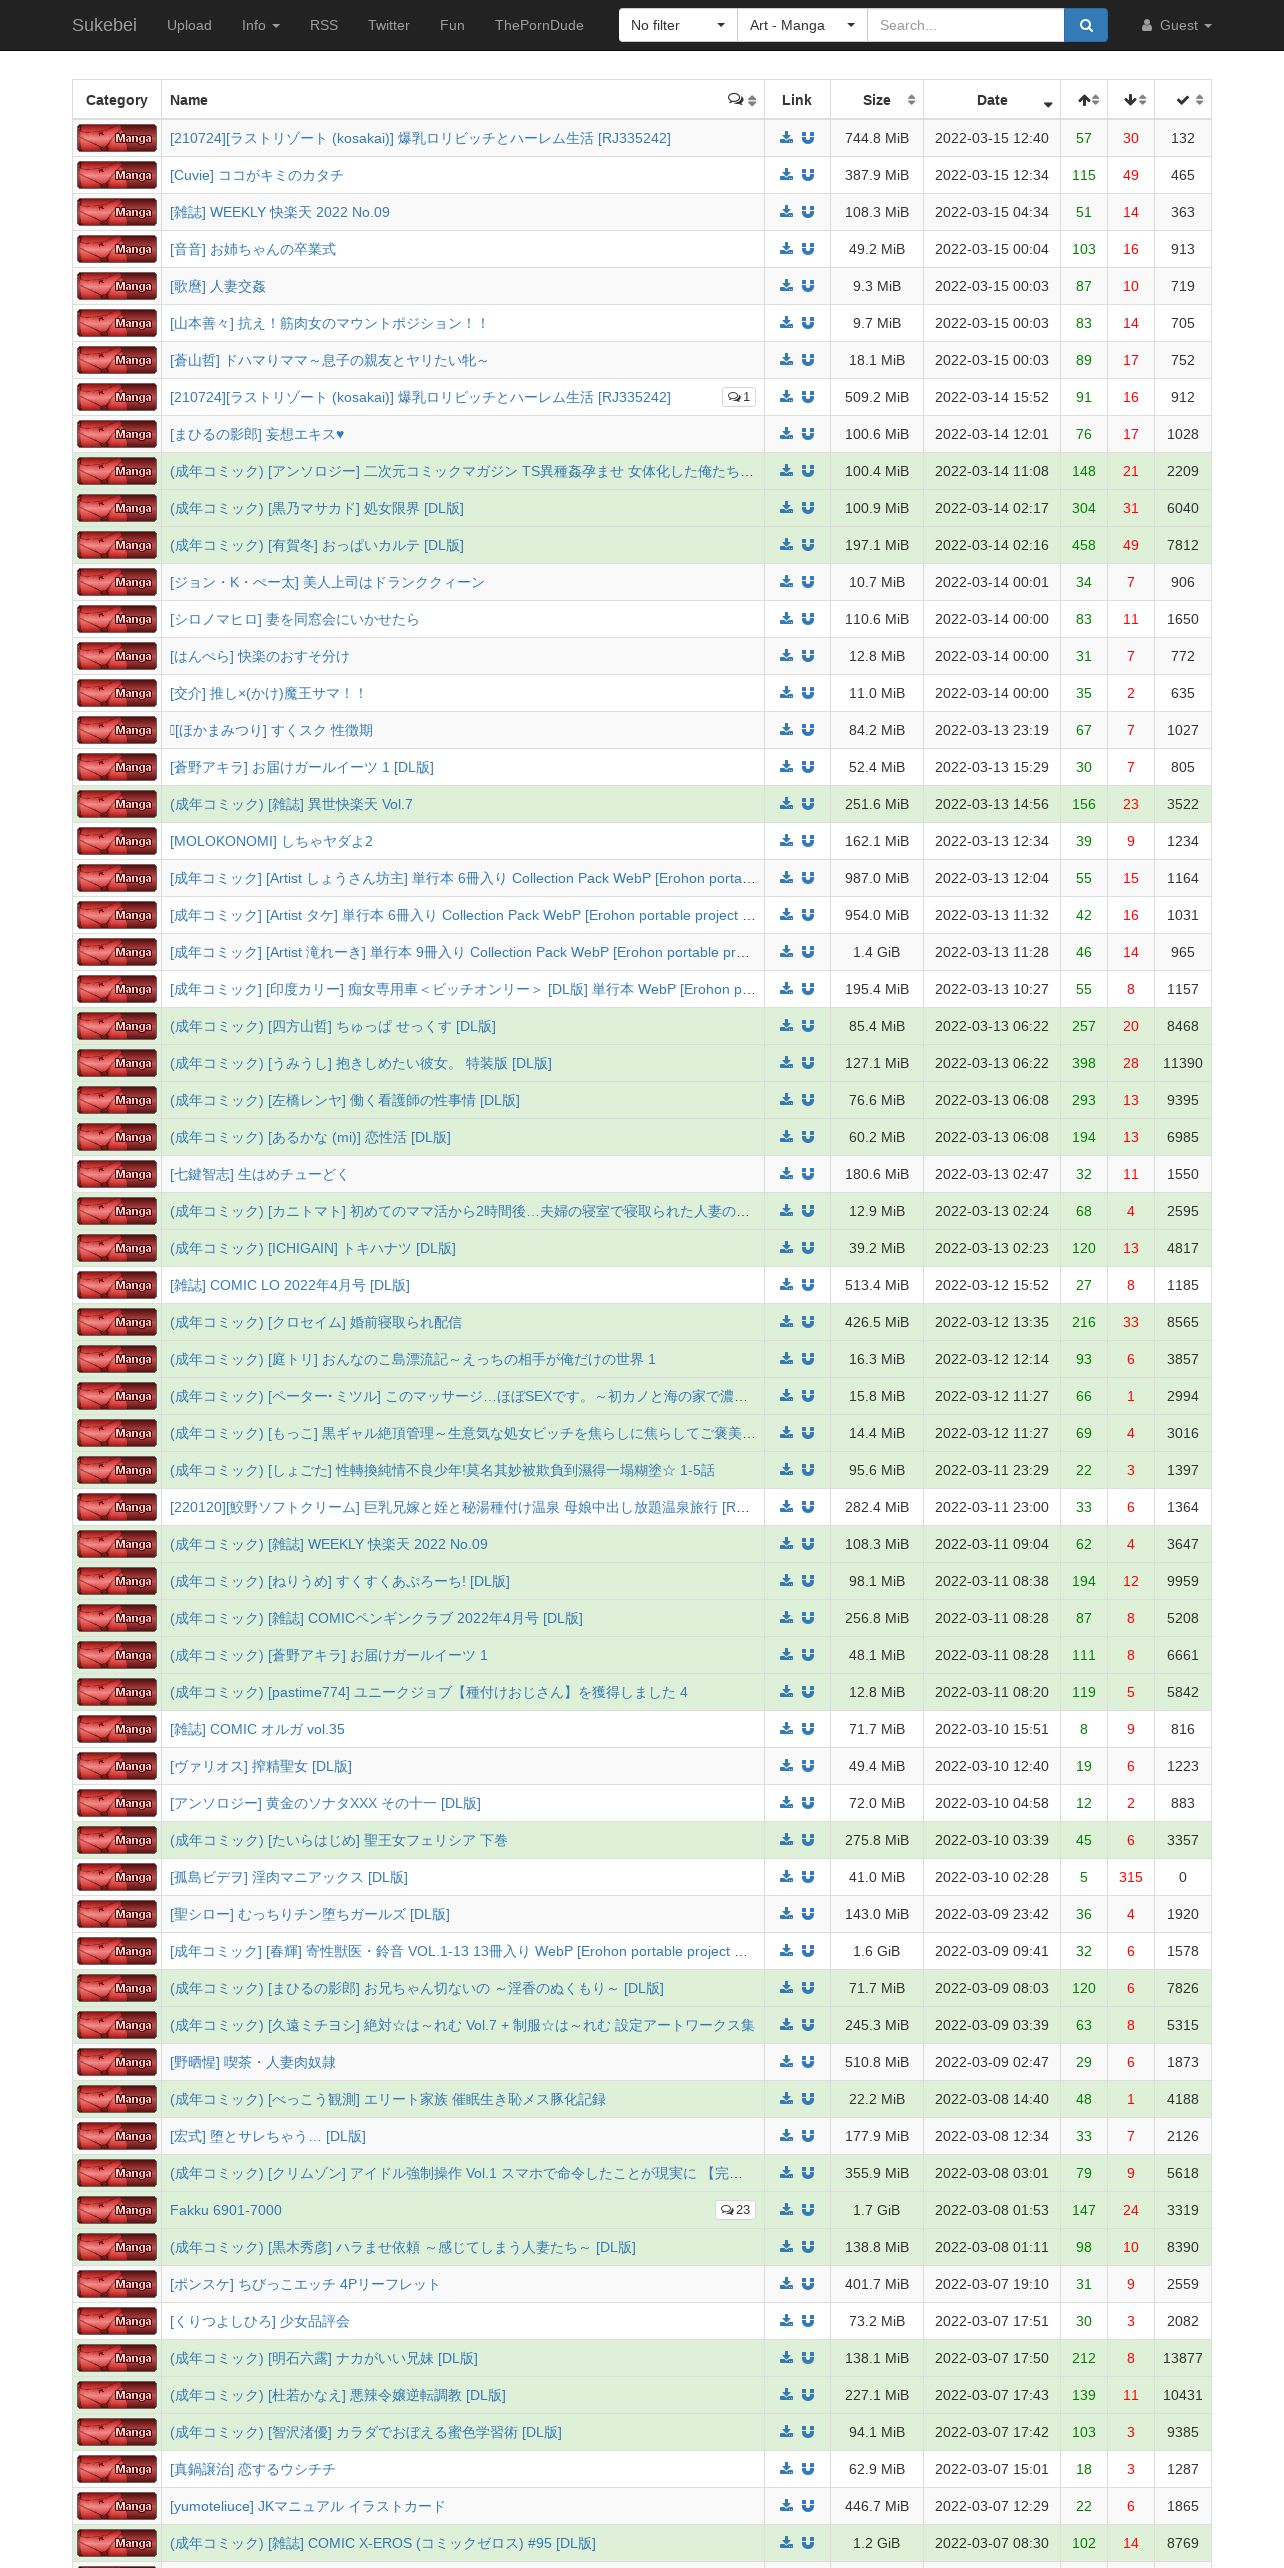
Task: Click Manga category icon on Fakku 6901-7000 row
Action: coord(117,2210)
